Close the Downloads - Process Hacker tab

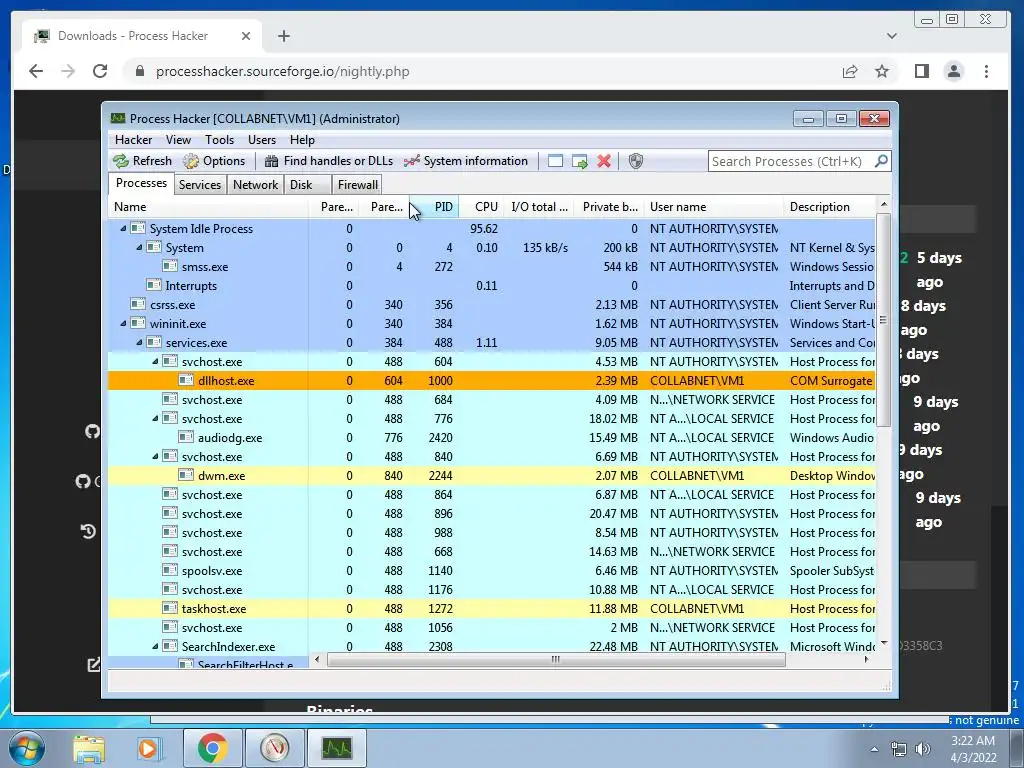[246, 36]
